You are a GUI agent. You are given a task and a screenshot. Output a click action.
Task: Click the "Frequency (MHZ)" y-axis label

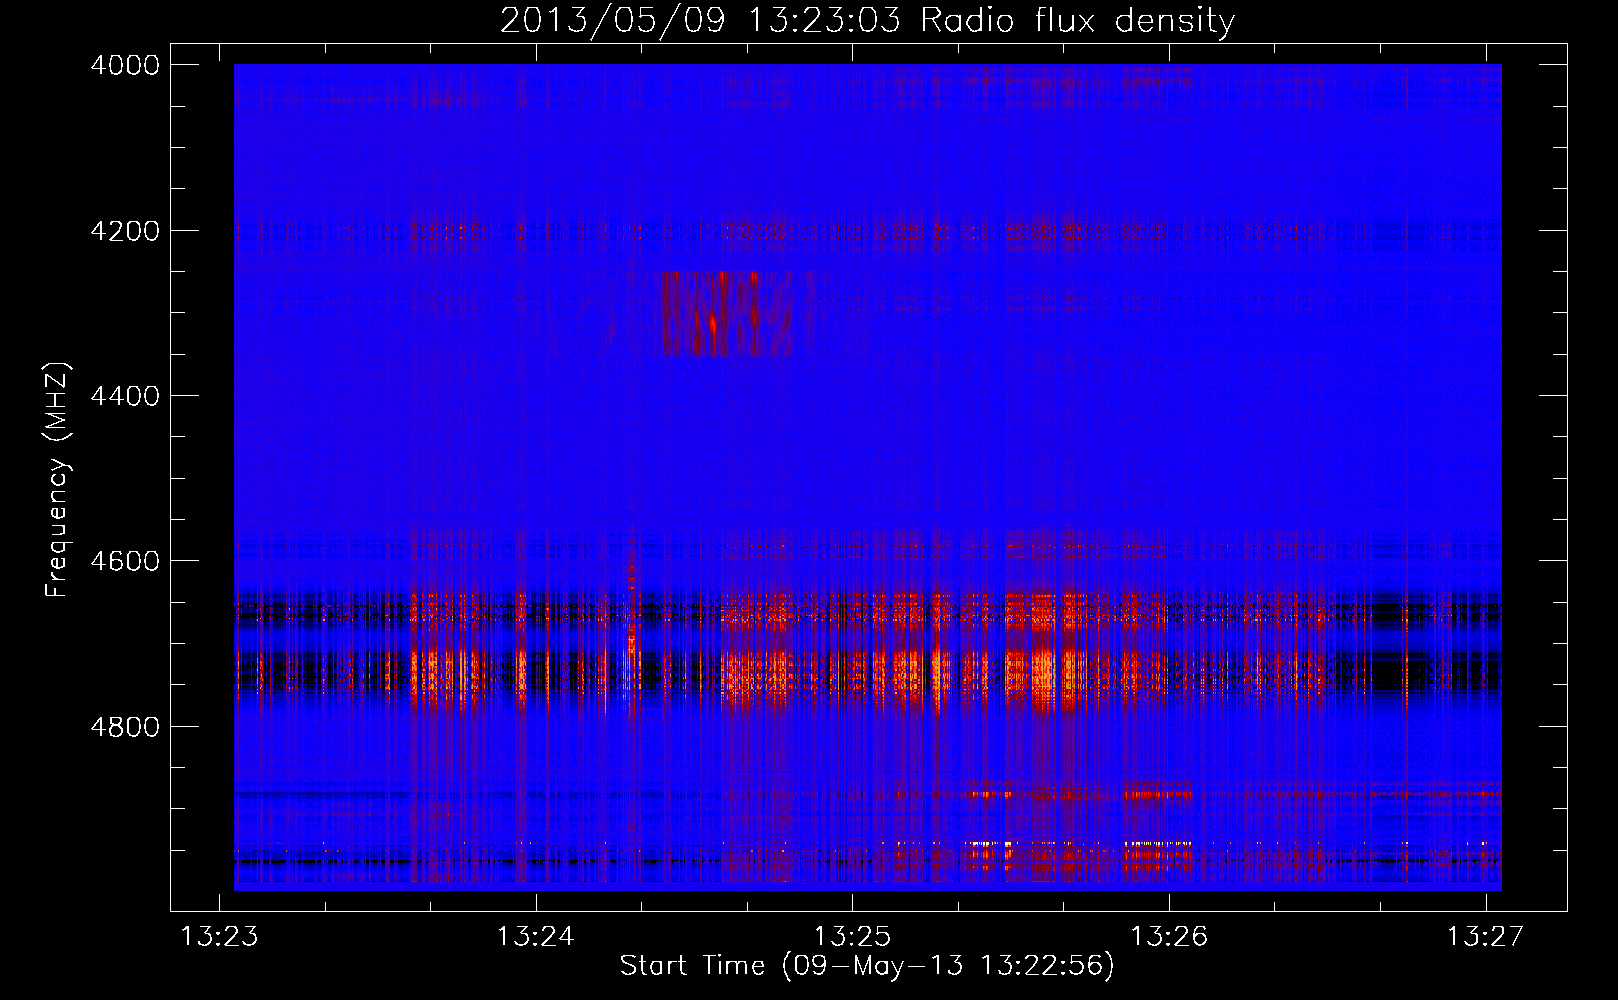coord(58,480)
